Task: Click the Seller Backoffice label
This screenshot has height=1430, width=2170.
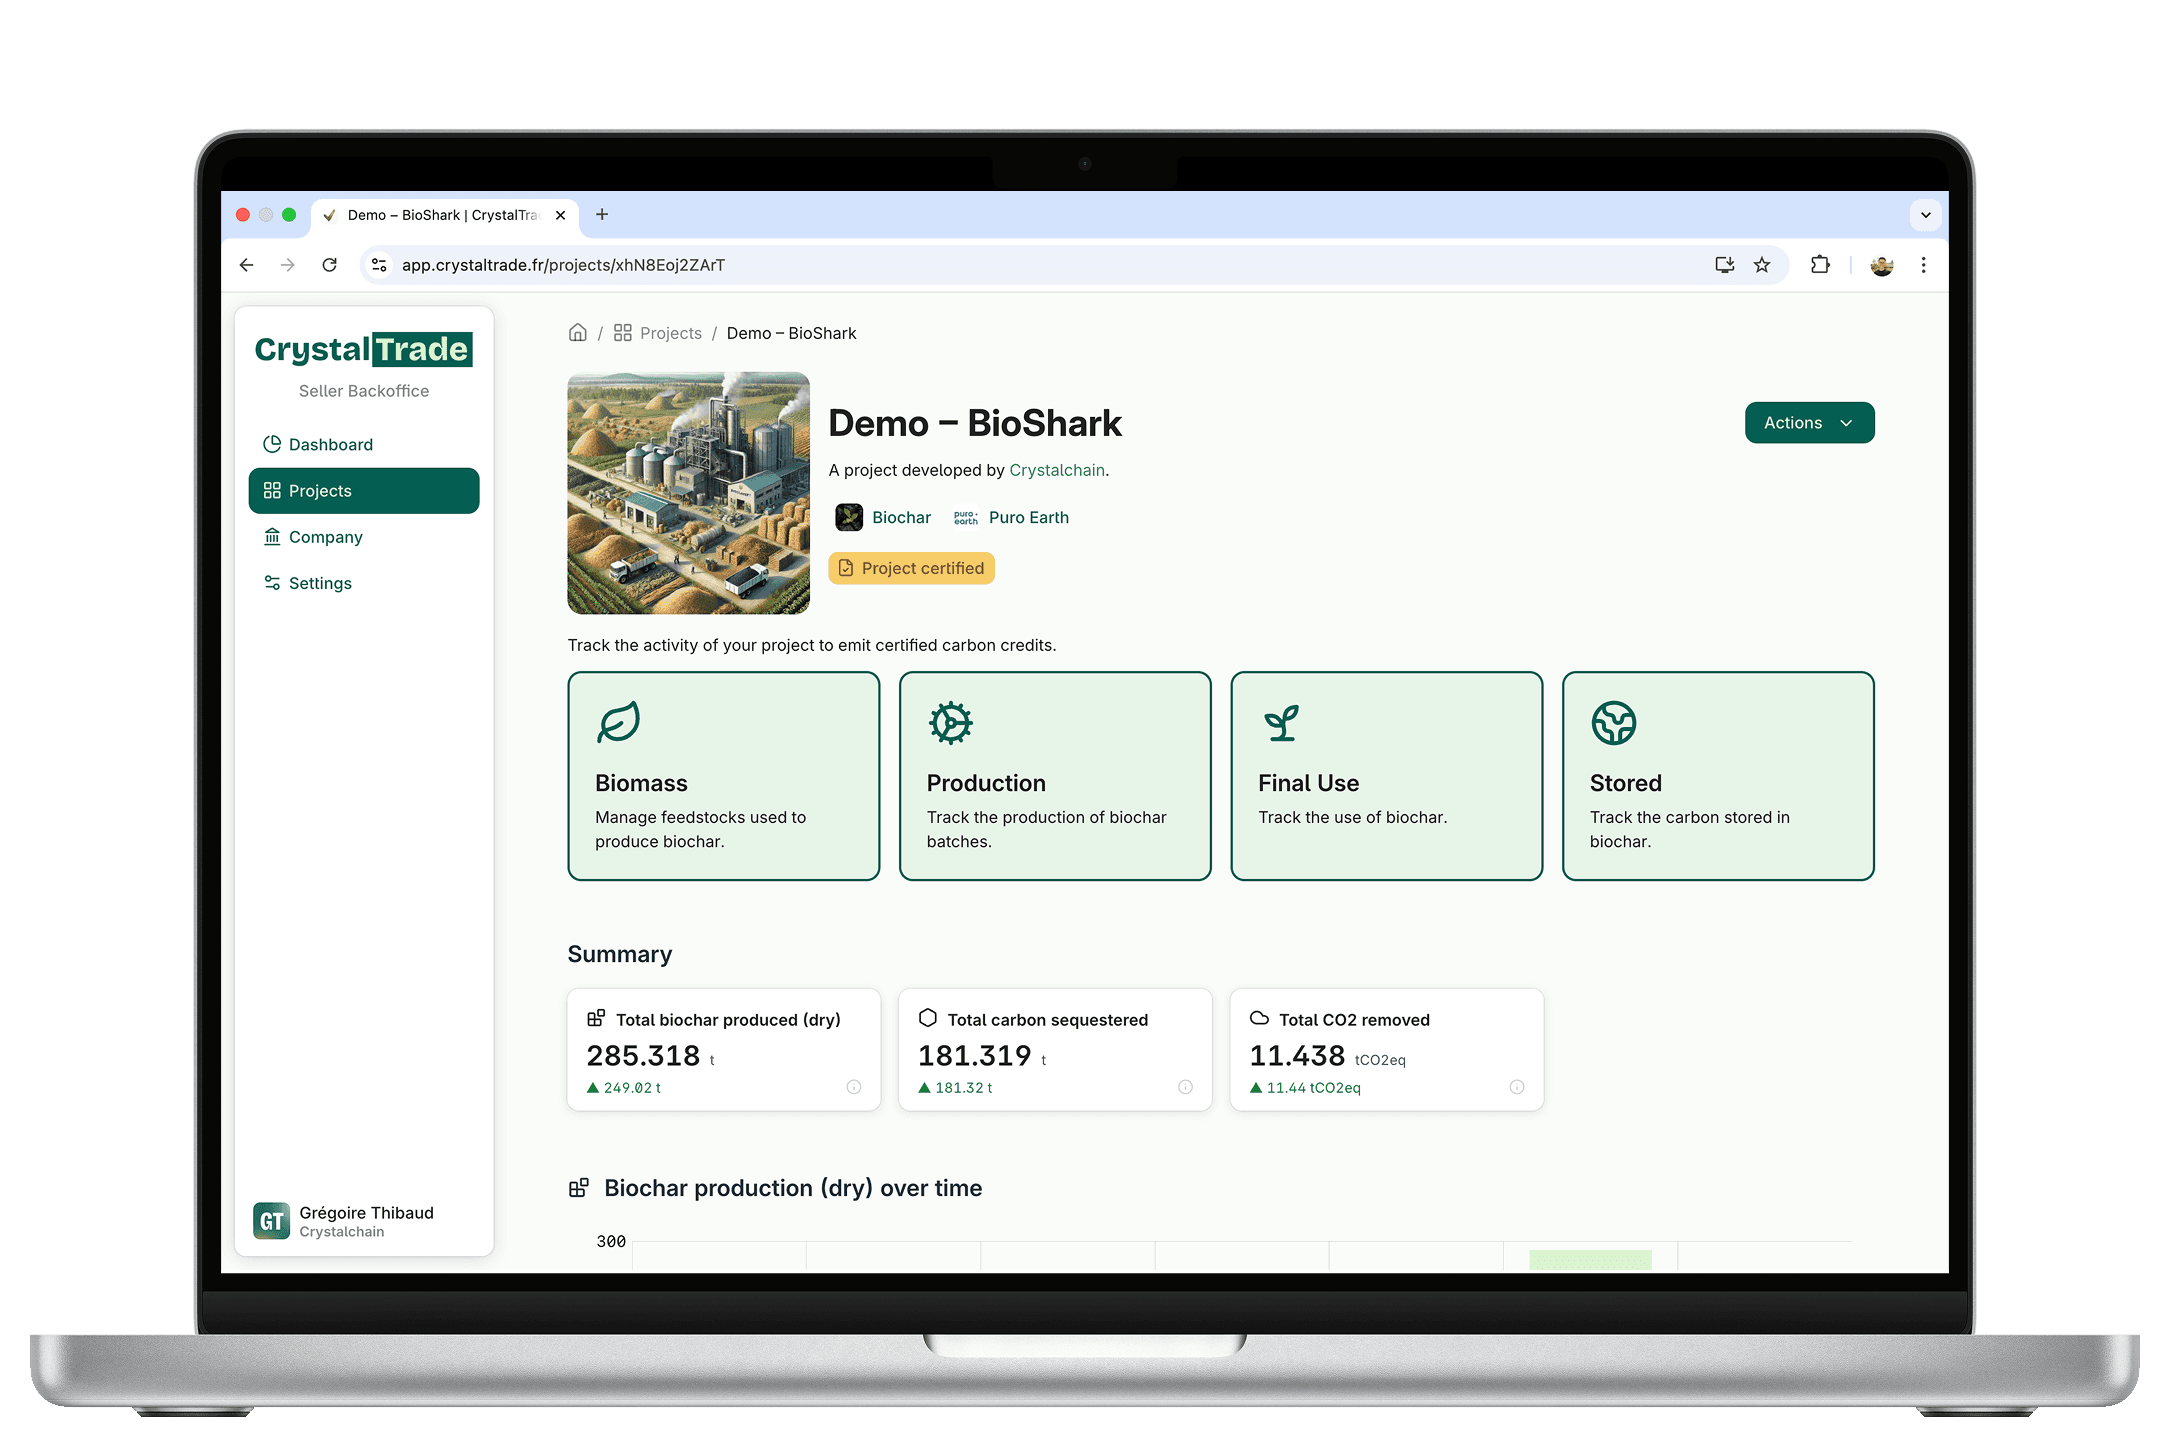Action: click(364, 391)
